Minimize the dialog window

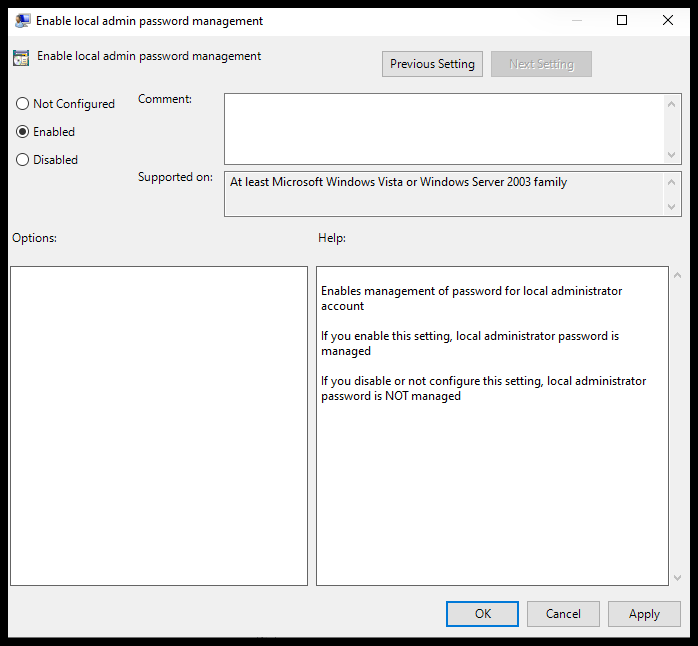[x=577, y=20]
